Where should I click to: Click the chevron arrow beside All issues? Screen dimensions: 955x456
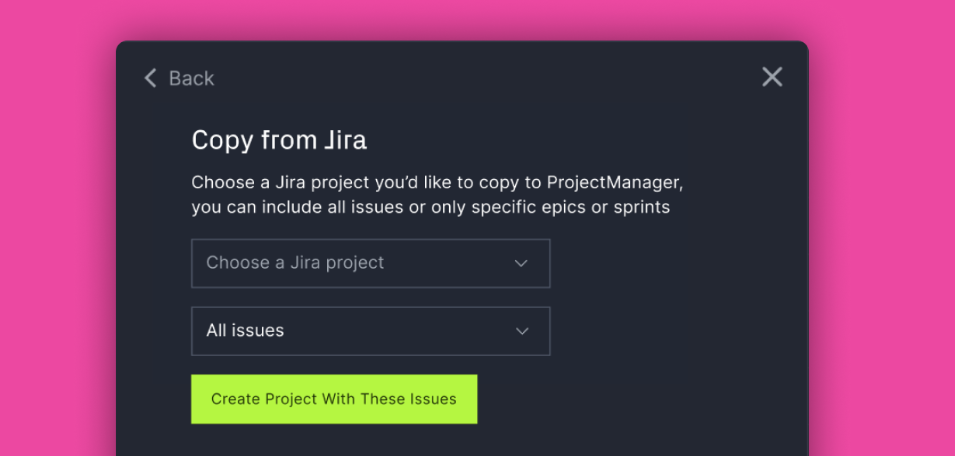(x=521, y=331)
